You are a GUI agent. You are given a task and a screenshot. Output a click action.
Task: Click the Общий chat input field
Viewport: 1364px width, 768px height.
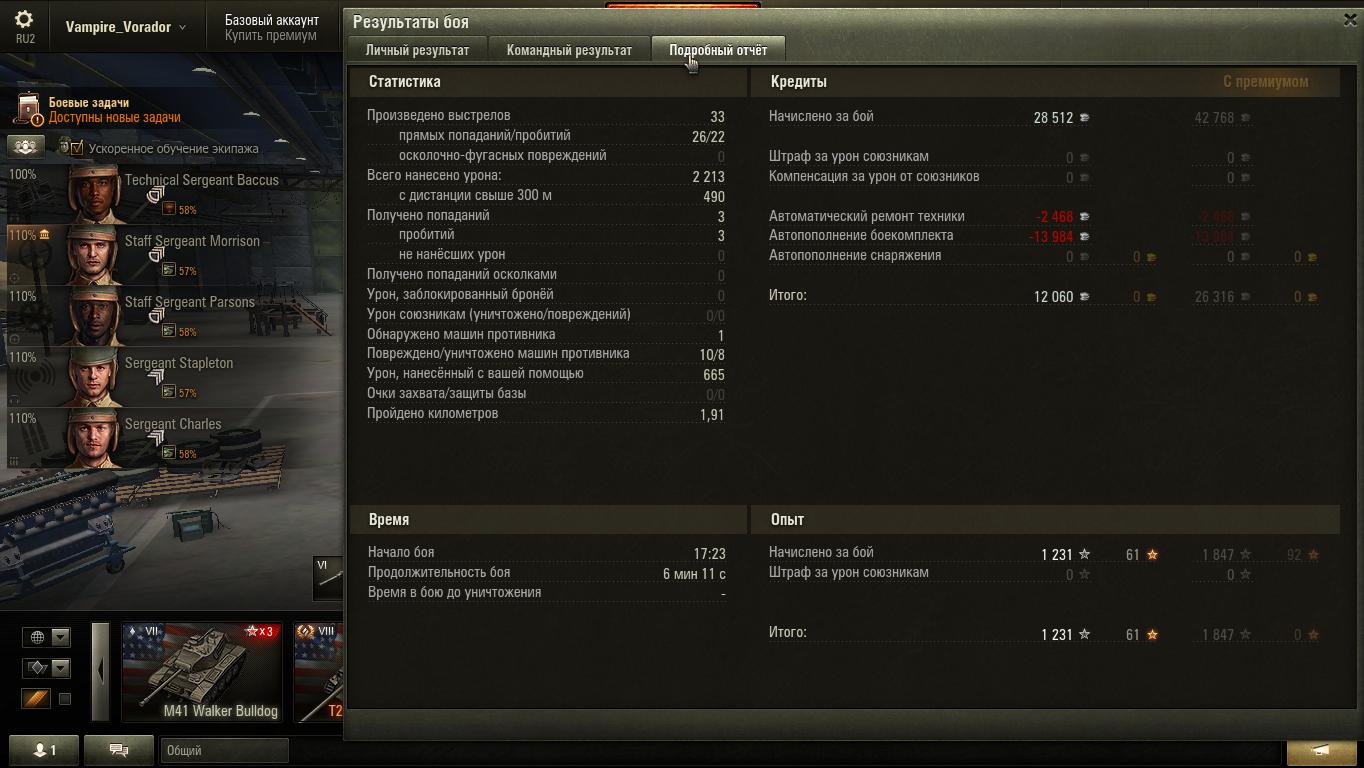(x=224, y=750)
